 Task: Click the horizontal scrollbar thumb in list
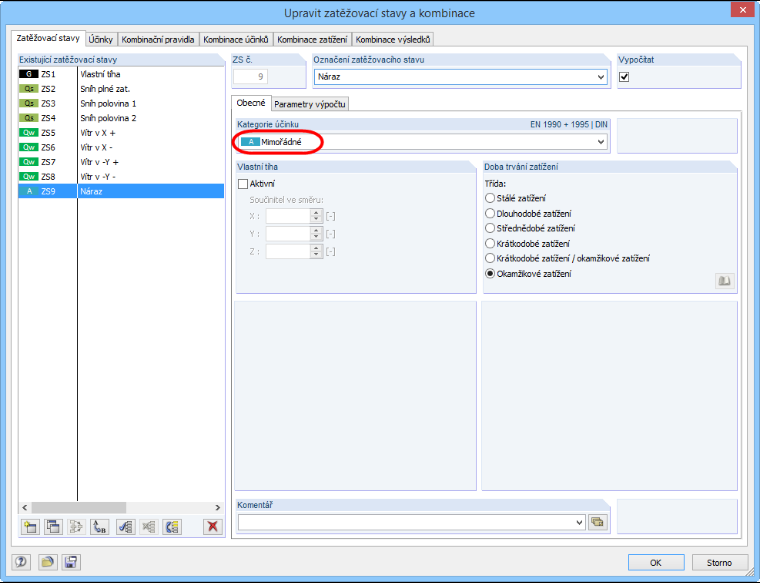tap(79, 507)
